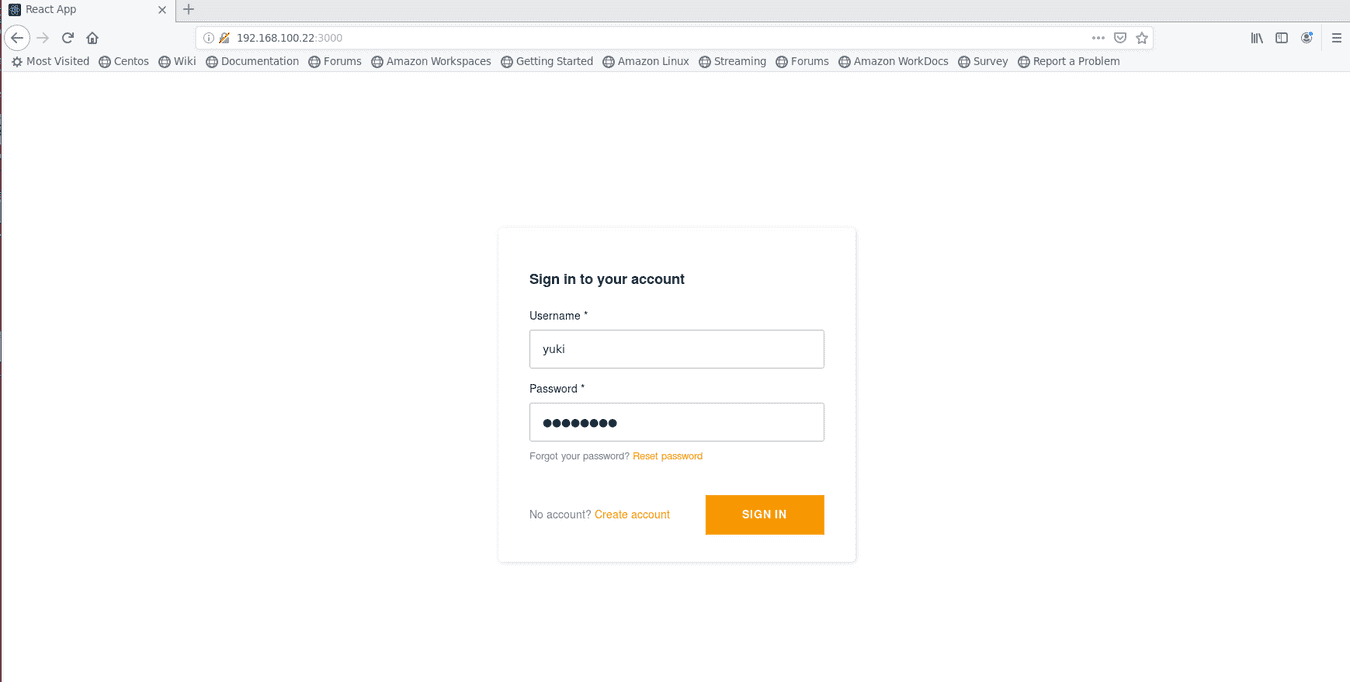Image resolution: width=1350 pixels, height=682 pixels.
Task: Open the Firefox account icon
Action: click(x=1306, y=38)
